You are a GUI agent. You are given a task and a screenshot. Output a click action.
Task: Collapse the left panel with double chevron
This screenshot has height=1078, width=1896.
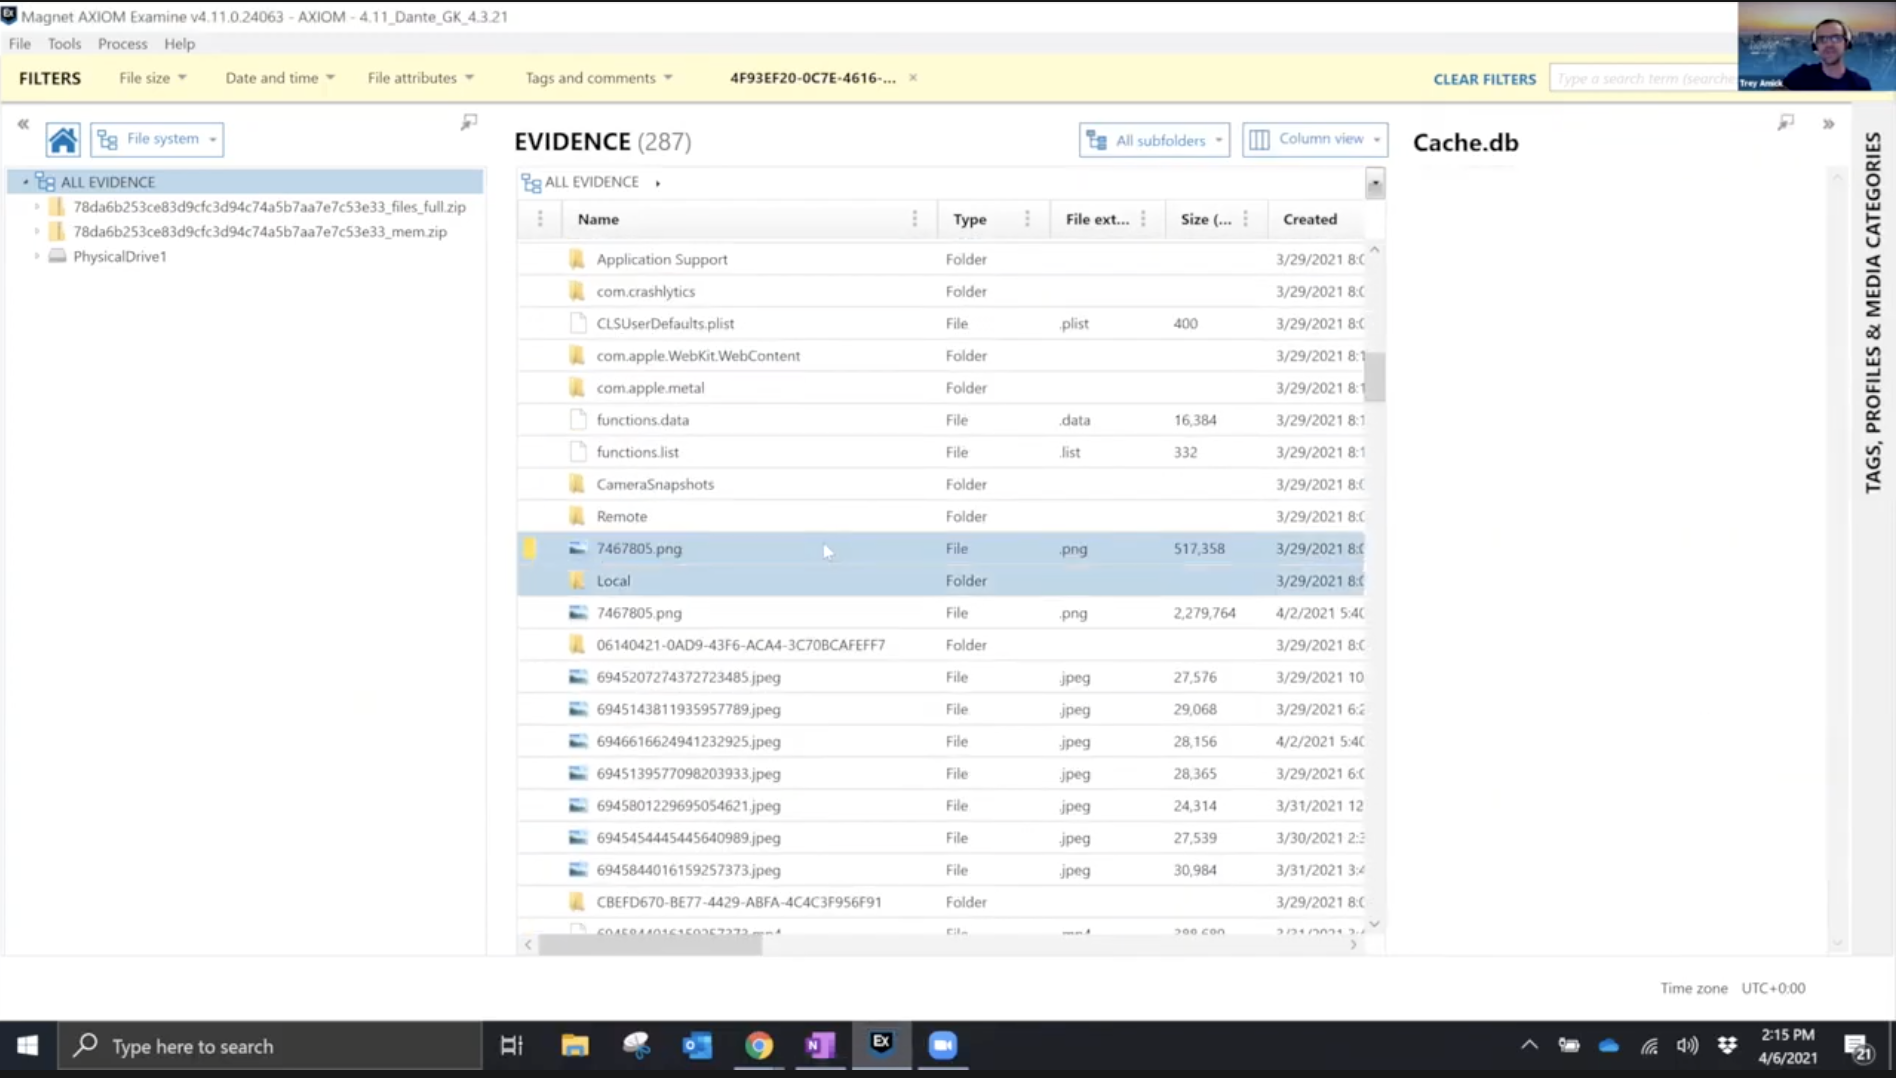tap(23, 124)
